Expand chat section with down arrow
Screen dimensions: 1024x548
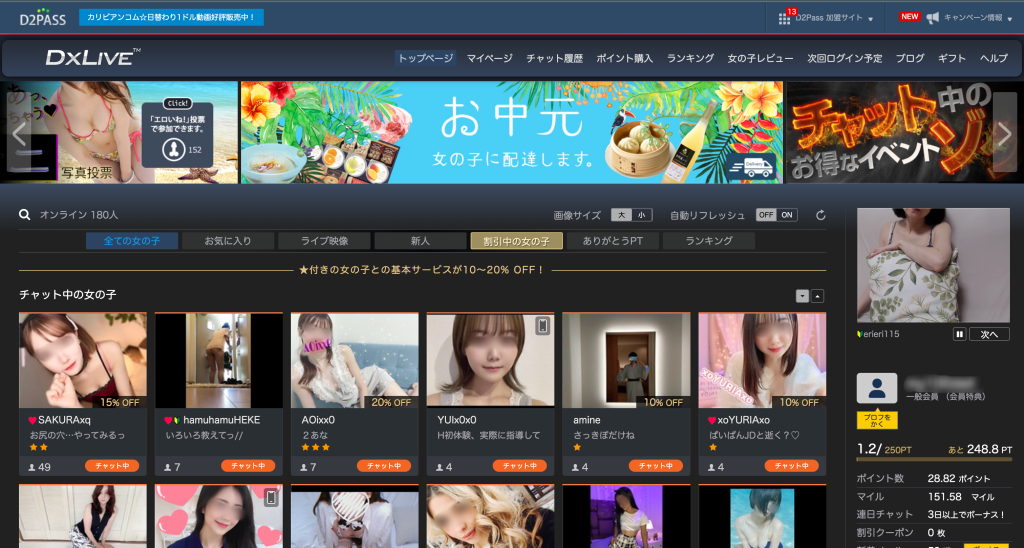point(802,296)
